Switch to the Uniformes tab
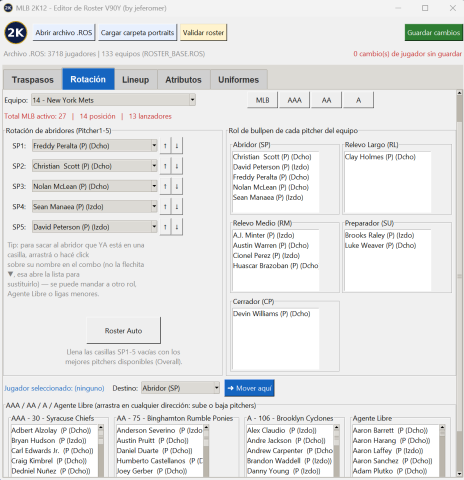The width and height of the screenshot is (464, 480). [239, 80]
